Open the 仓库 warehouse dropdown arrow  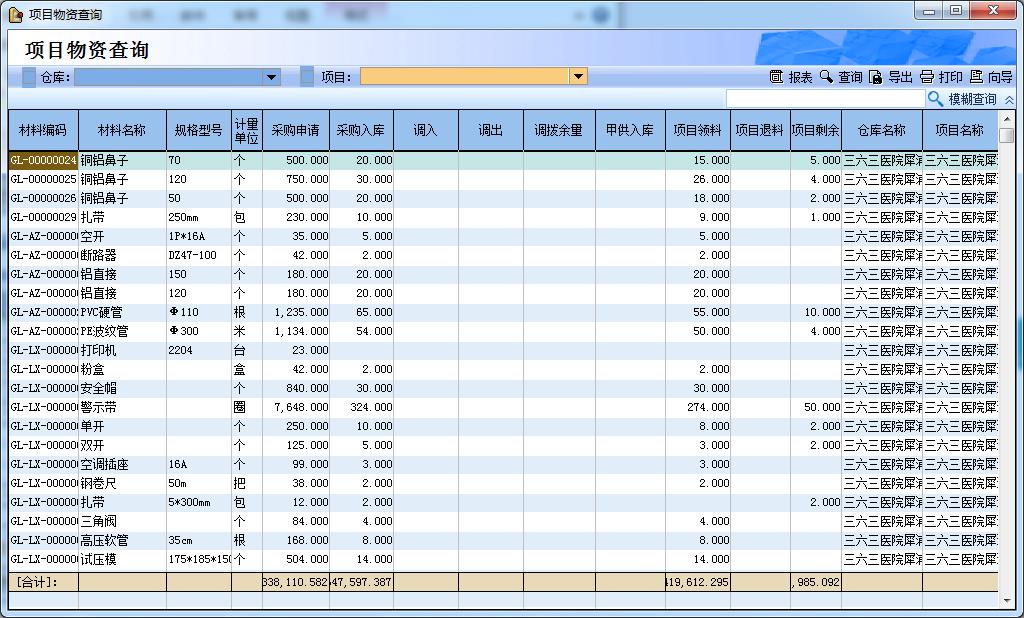pyautogui.click(x=271, y=77)
